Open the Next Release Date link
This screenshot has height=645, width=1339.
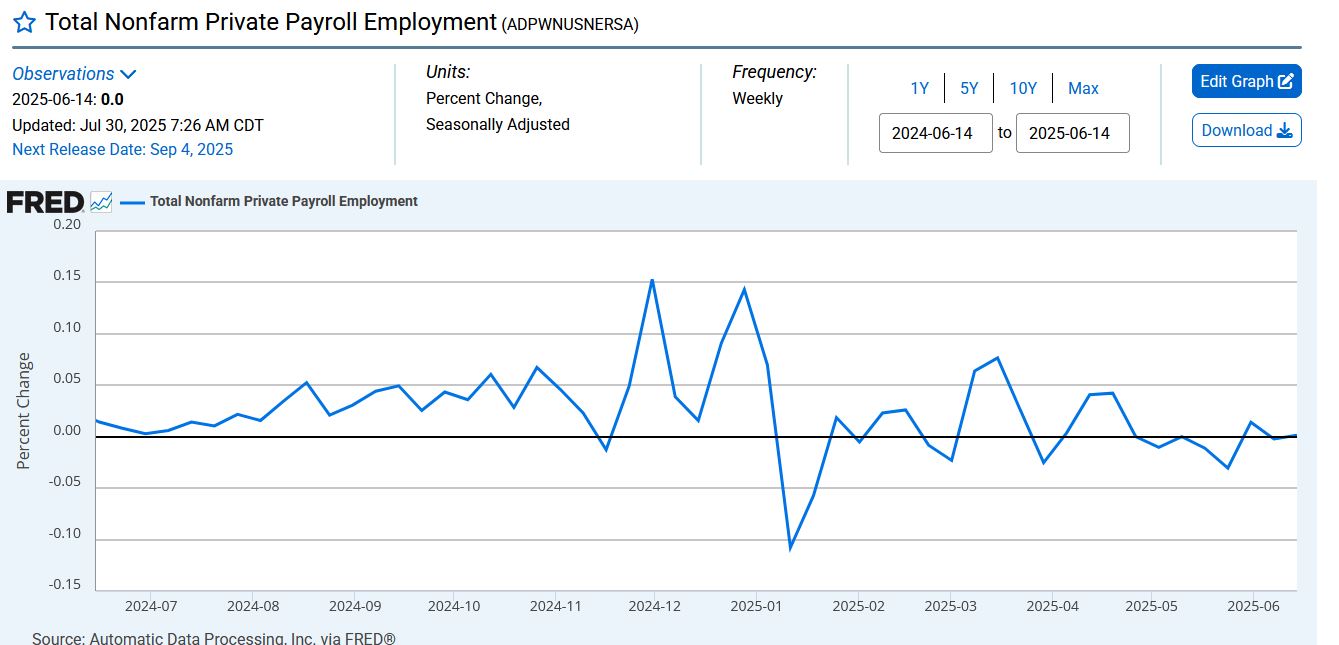pyautogui.click(x=122, y=149)
